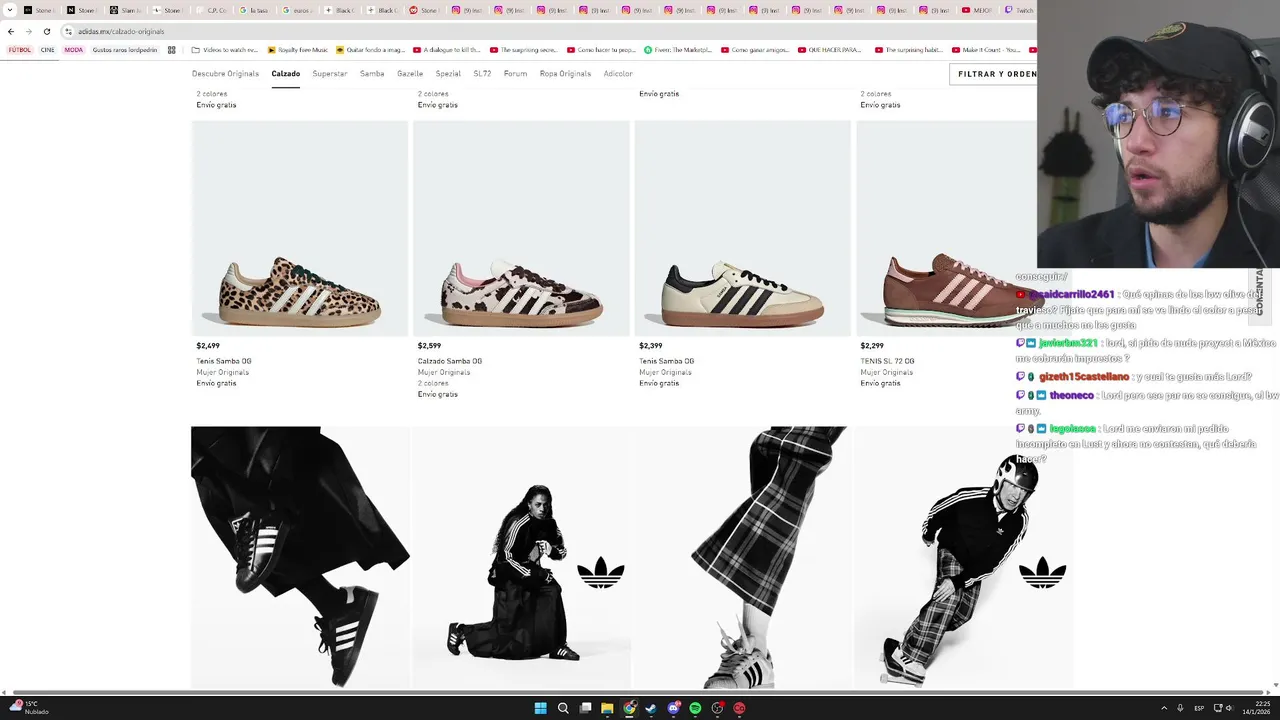Viewport: 1280px width, 720px height.
Task: Open the cow print Calzado Samba OG image
Action: tap(521, 228)
